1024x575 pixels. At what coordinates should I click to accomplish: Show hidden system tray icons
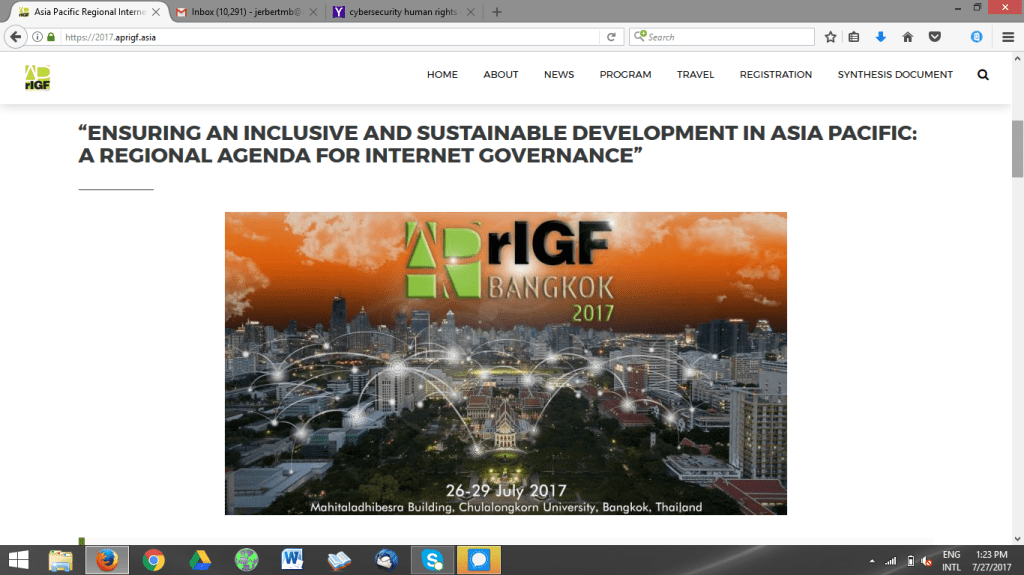coord(872,561)
